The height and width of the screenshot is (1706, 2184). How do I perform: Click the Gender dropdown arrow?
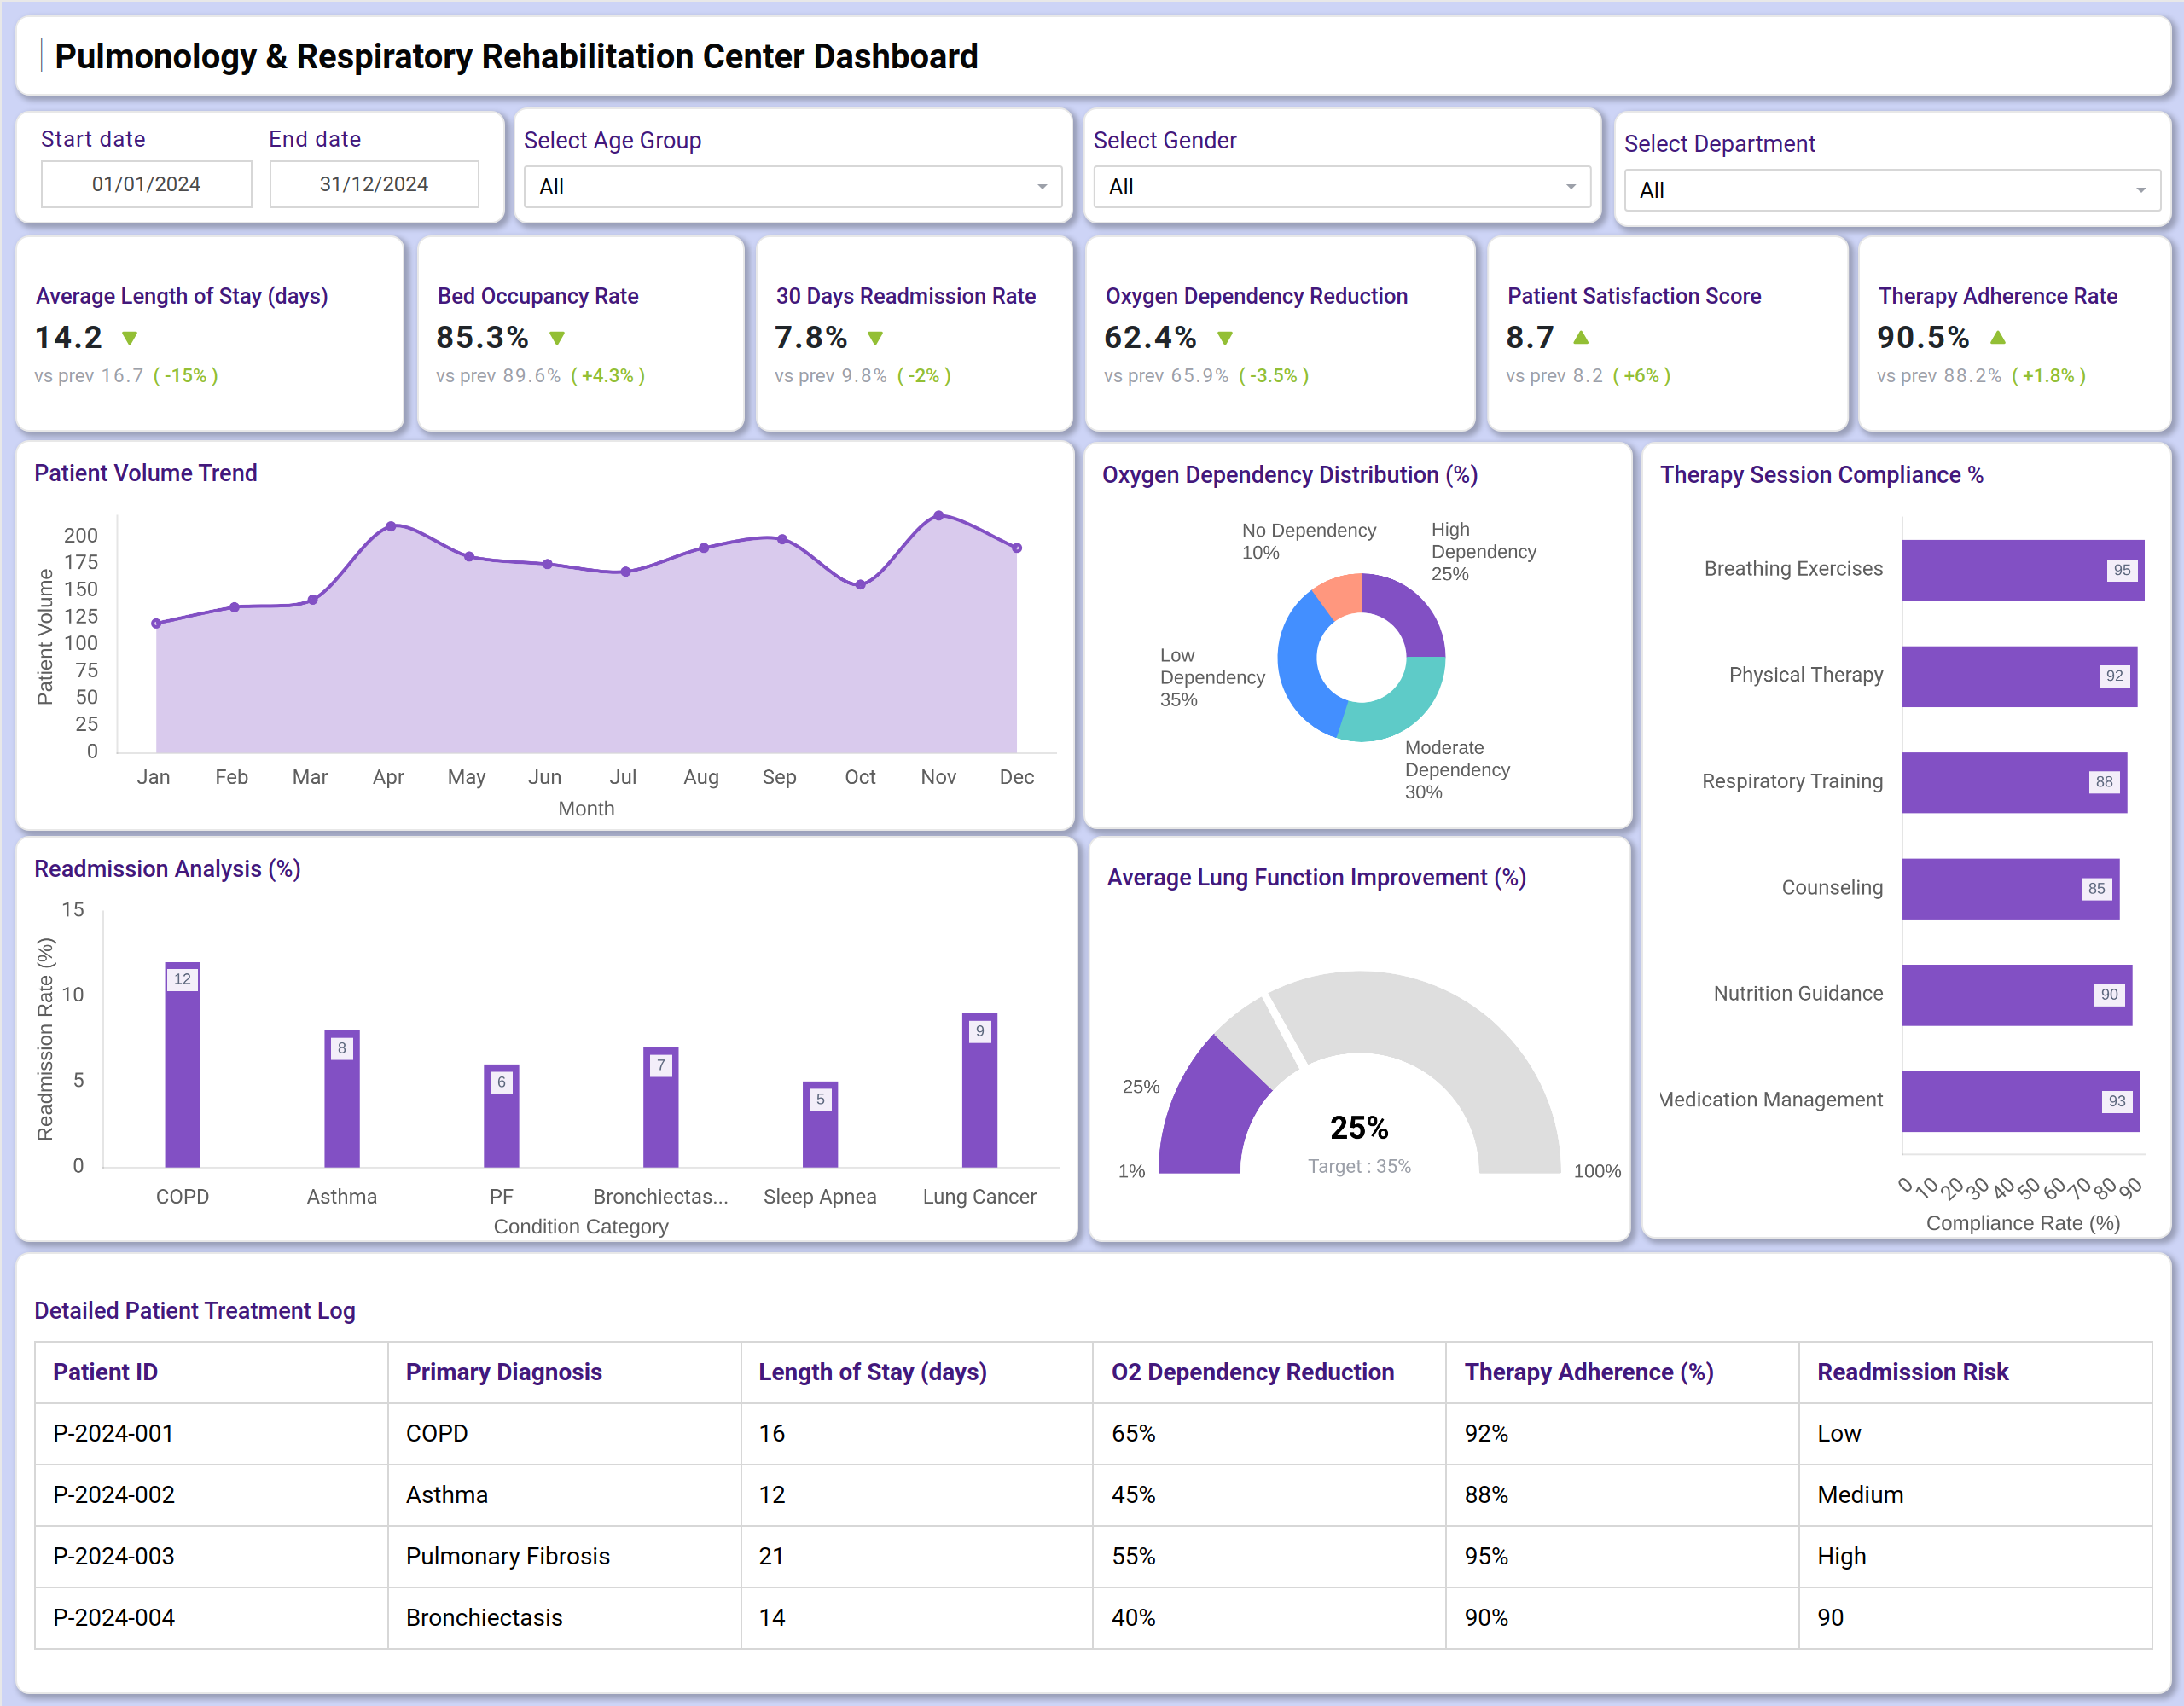point(1571,187)
